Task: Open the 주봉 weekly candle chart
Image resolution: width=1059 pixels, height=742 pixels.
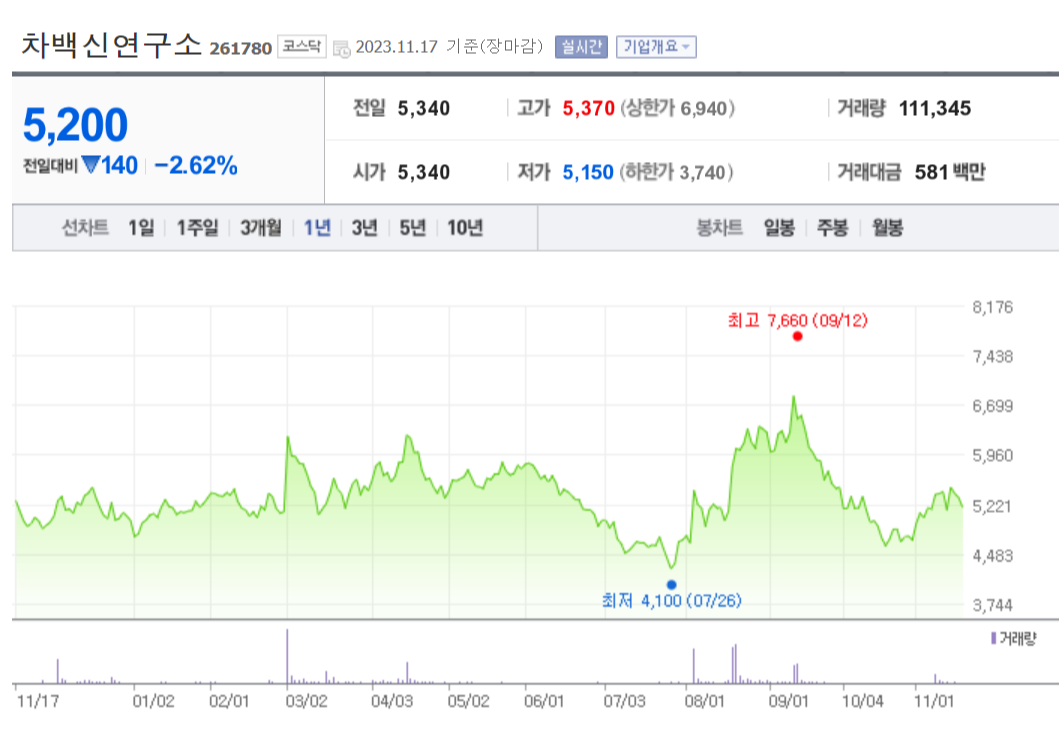Action: [832, 228]
